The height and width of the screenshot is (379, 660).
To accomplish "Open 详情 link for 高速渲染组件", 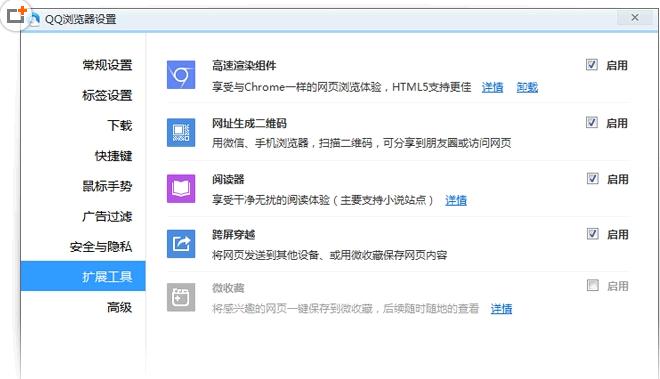I will tap(492, 87).
